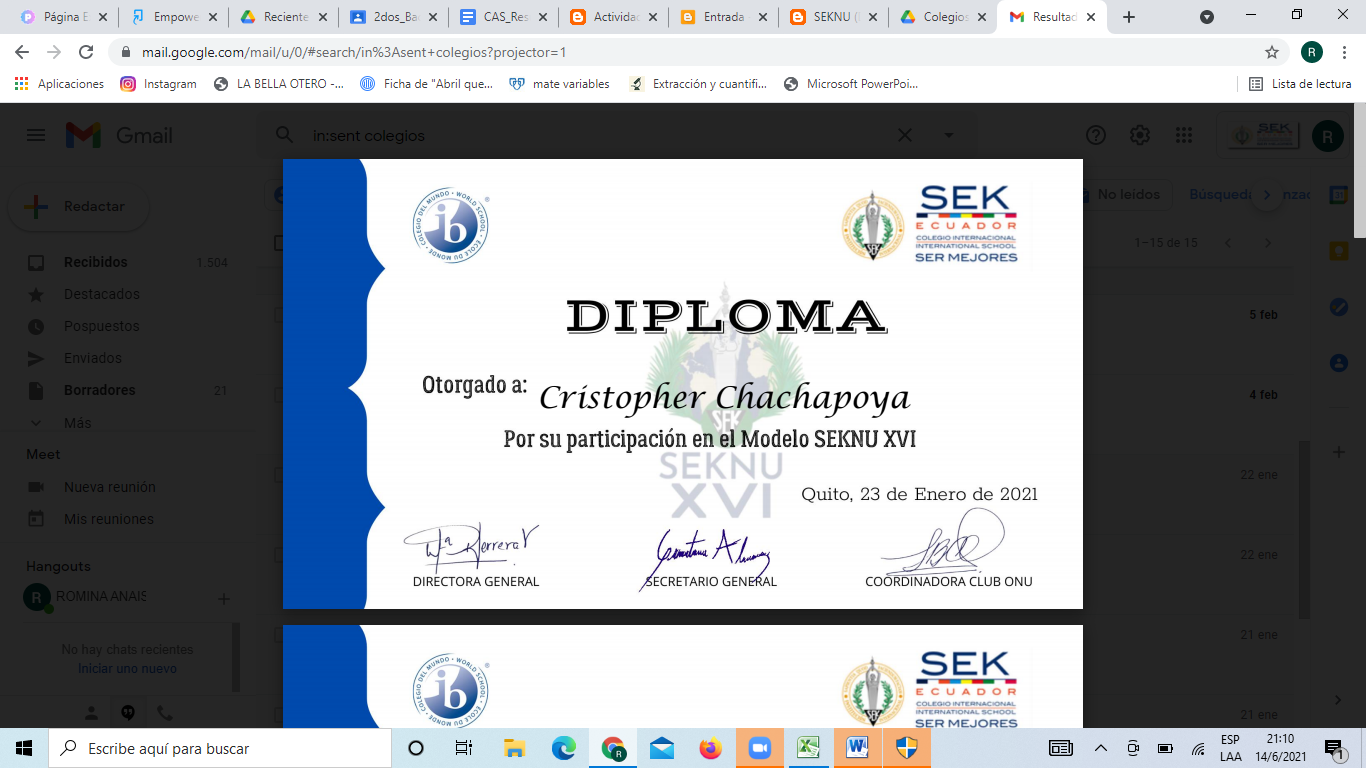Viewport: 1366px width, 768px height.
Task: Open Gmail support help icon
Action: click(x=1096, y=135)
